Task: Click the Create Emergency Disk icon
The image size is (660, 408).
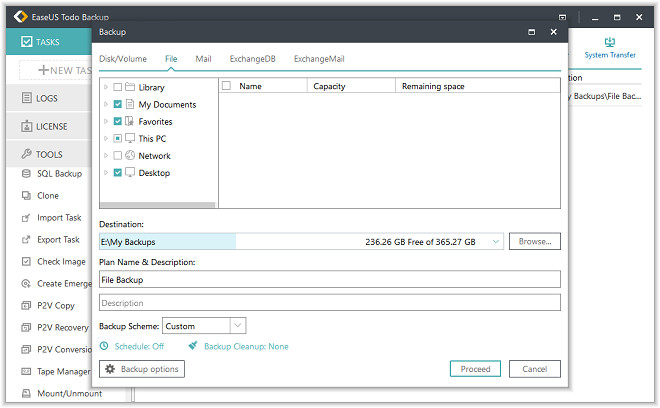Action: tap(26, 283)
